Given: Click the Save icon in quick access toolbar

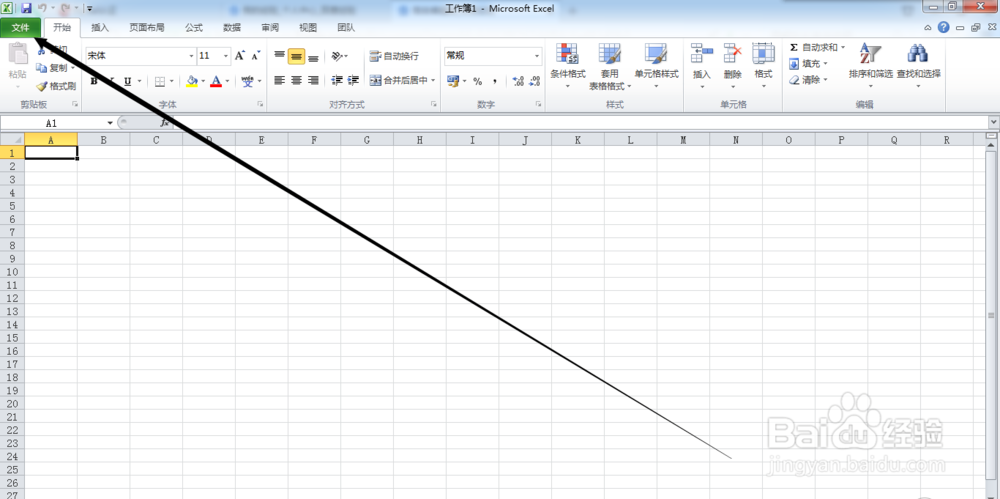Looking at the screenshot, I should tap(26, 8).
